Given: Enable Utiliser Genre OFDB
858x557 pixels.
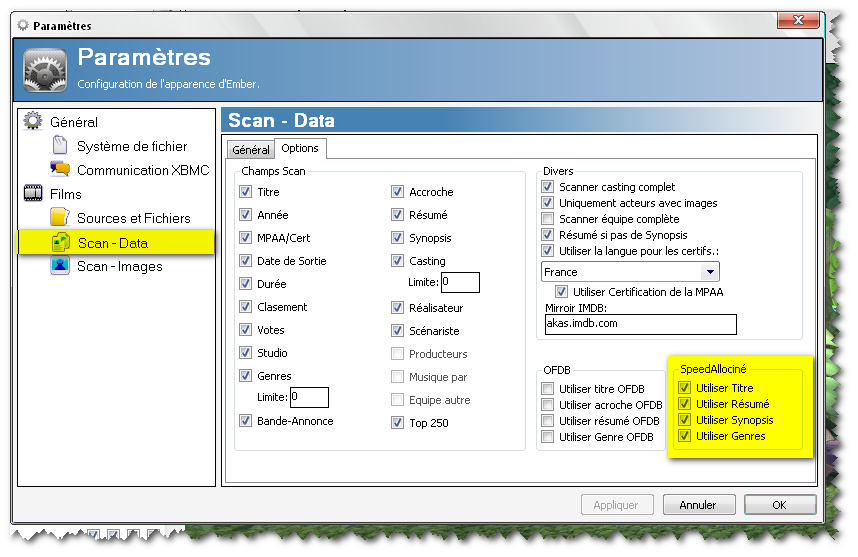Looking at the screenshot, I should pyautogui.click(x=547, y=437).
